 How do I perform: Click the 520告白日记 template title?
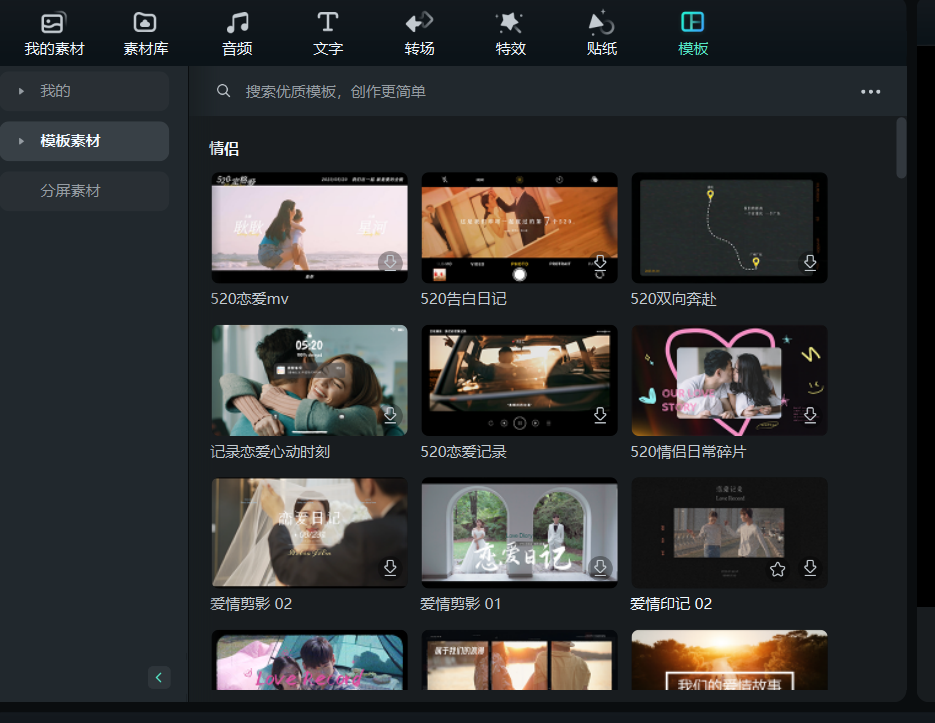[463, 299]
